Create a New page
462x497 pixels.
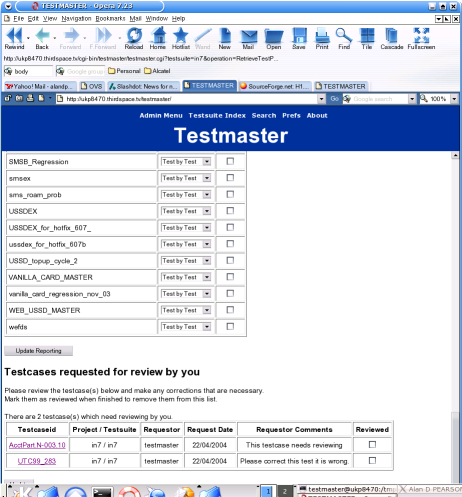click(225, 38)
